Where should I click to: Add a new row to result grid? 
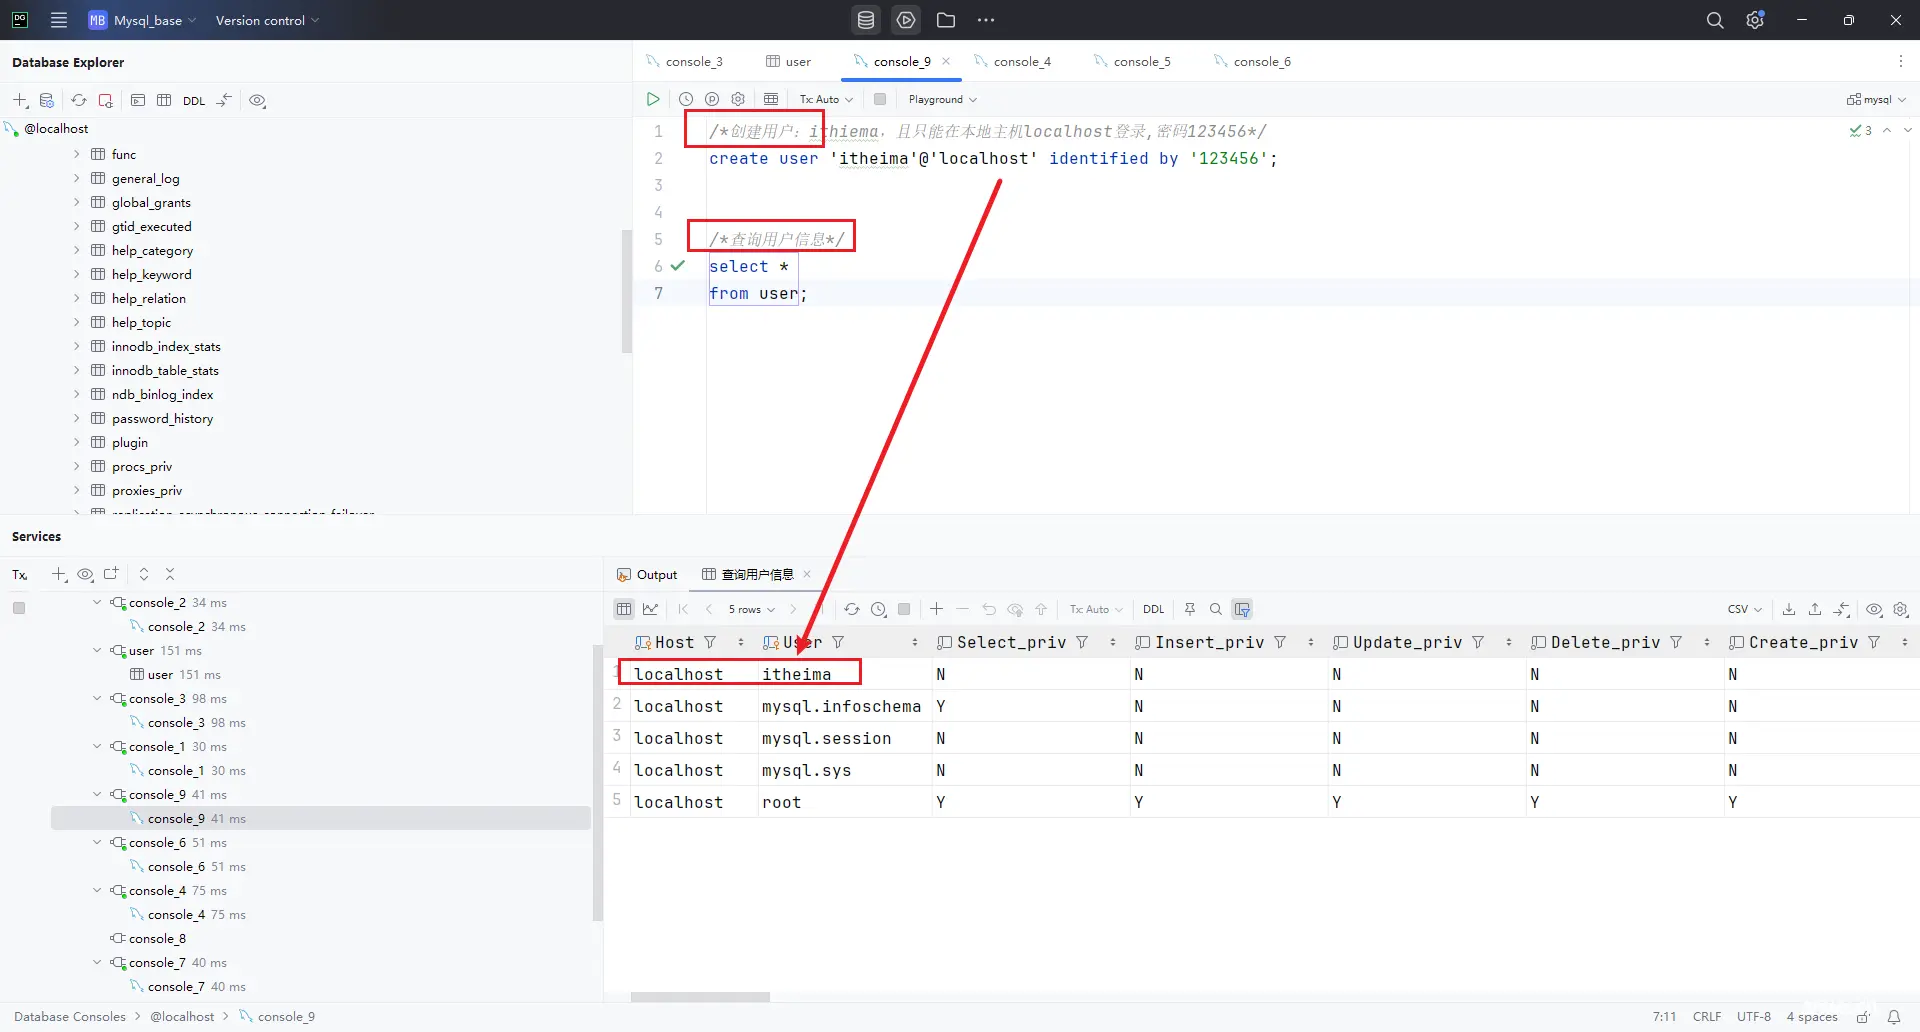(936, 609)
